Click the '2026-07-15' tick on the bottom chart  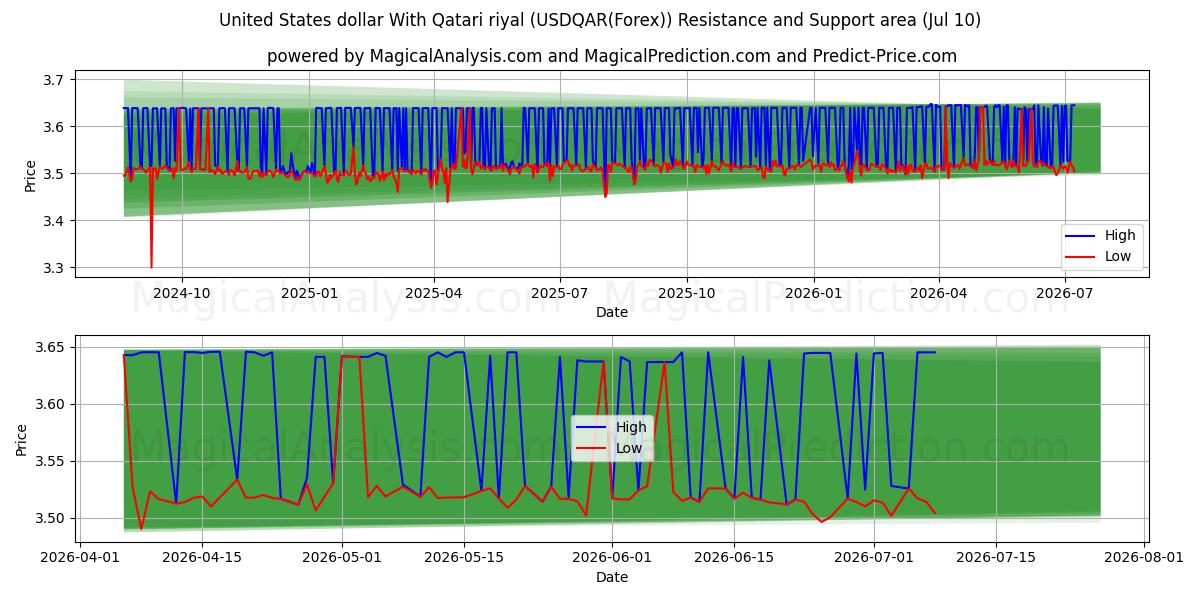[996, 557]
